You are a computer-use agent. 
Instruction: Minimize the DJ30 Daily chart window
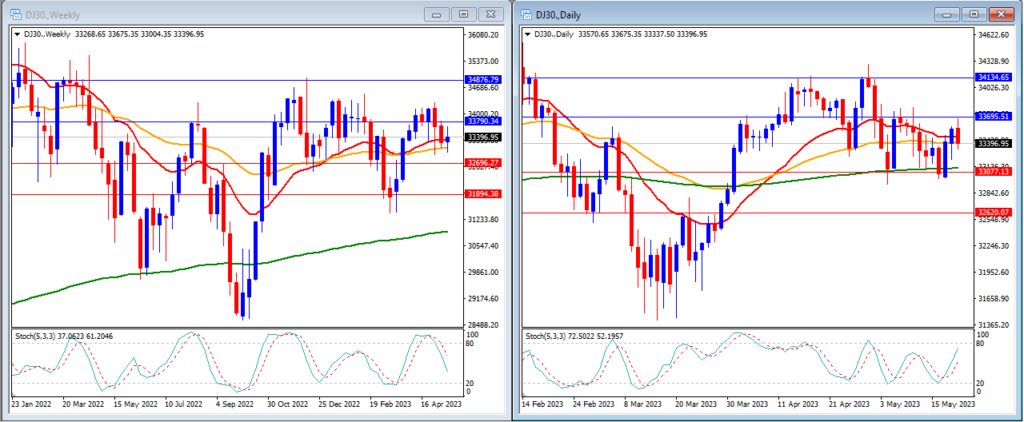947,14
